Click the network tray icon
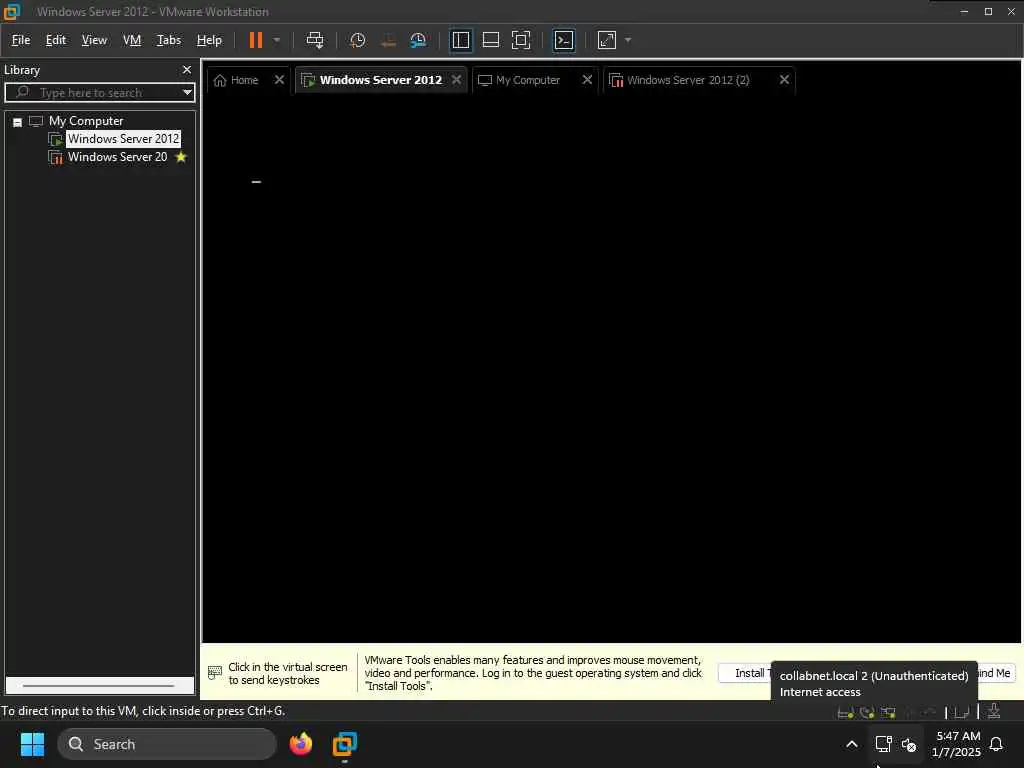1024x768 pixels. [x=884, y=744]
